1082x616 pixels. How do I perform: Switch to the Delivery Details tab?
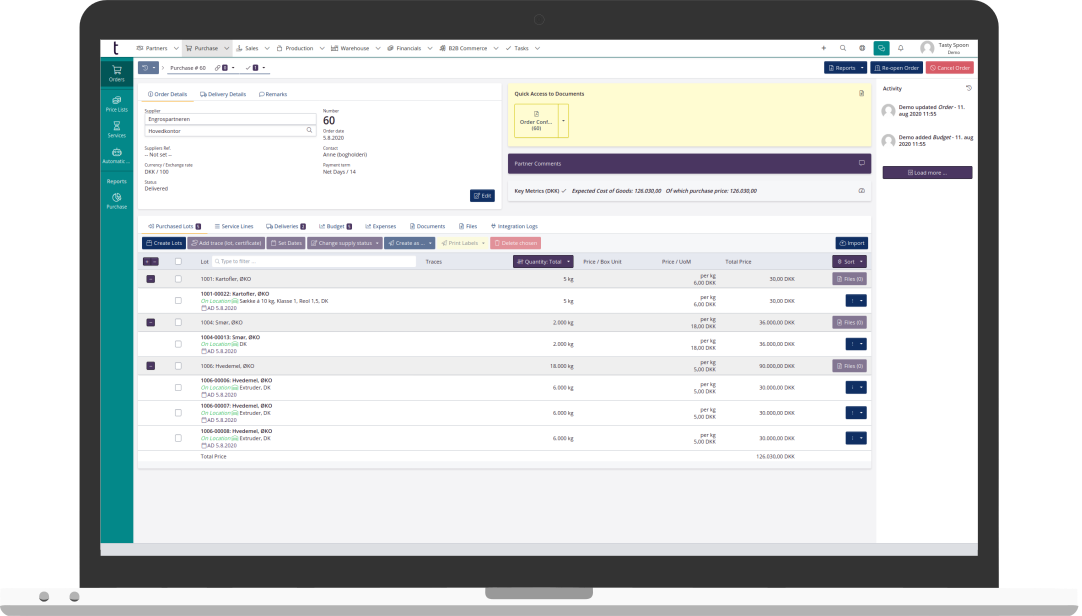click(223, 94)
